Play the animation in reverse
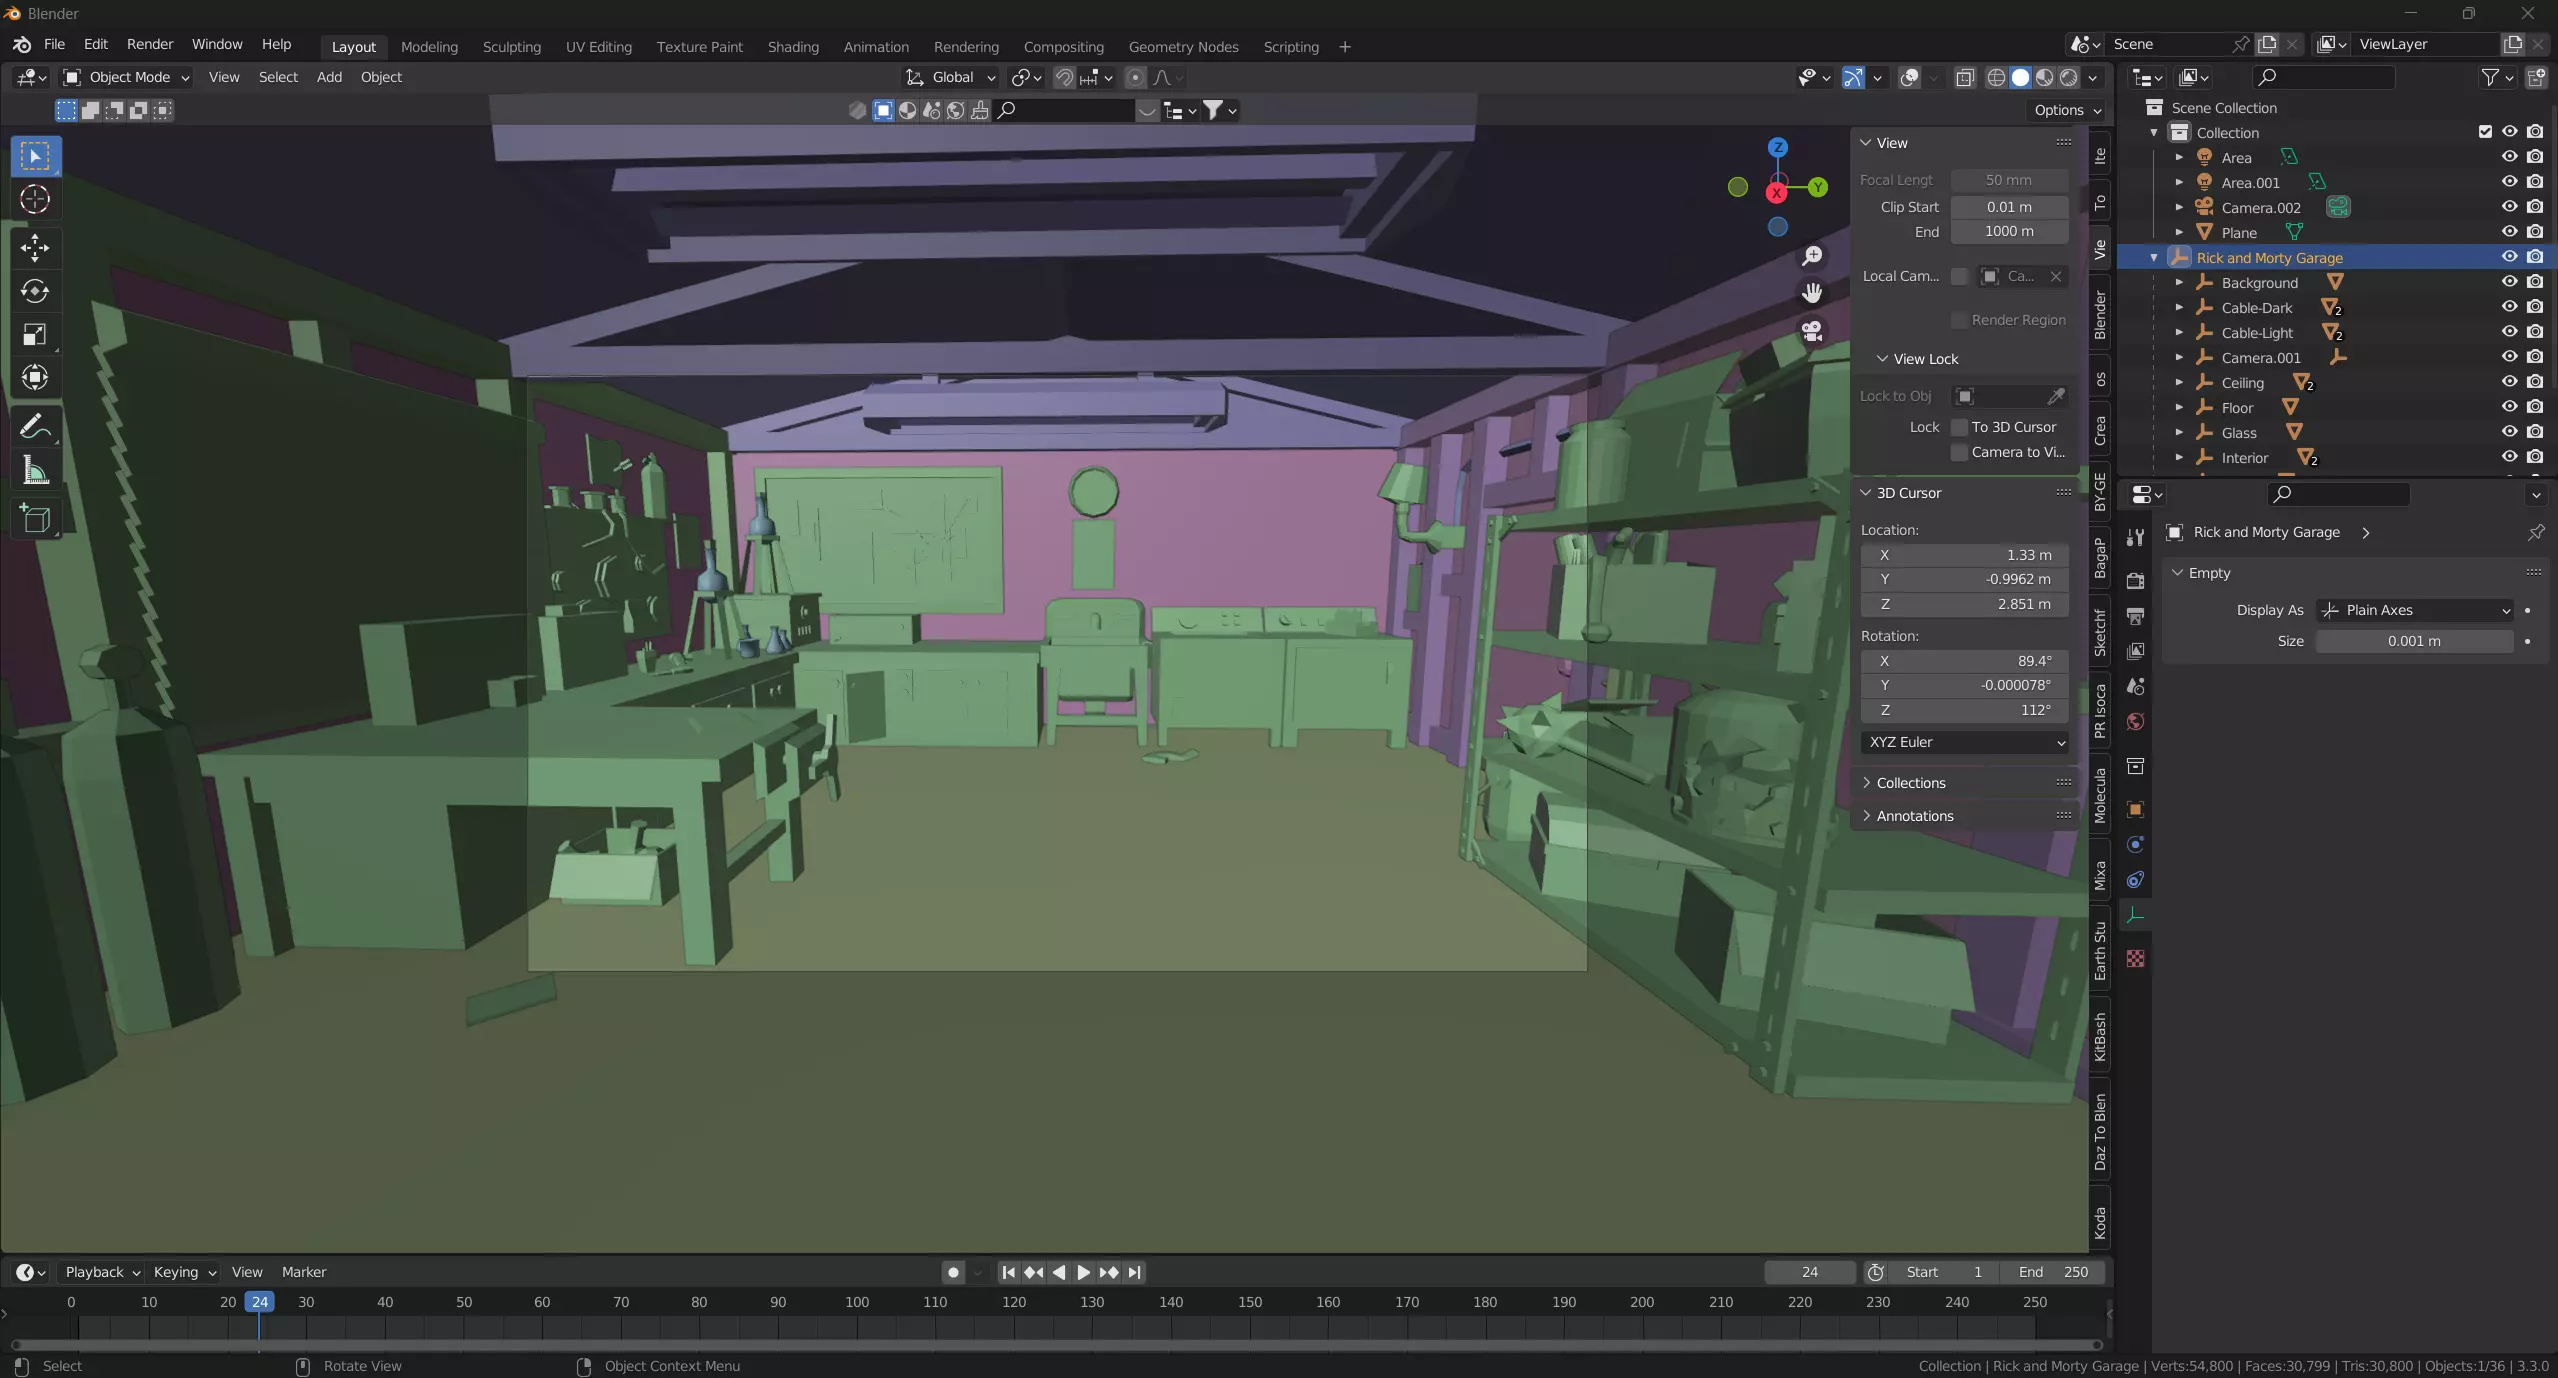This screenshot has width=2558, height=1378. (x=1059, y=1272)
